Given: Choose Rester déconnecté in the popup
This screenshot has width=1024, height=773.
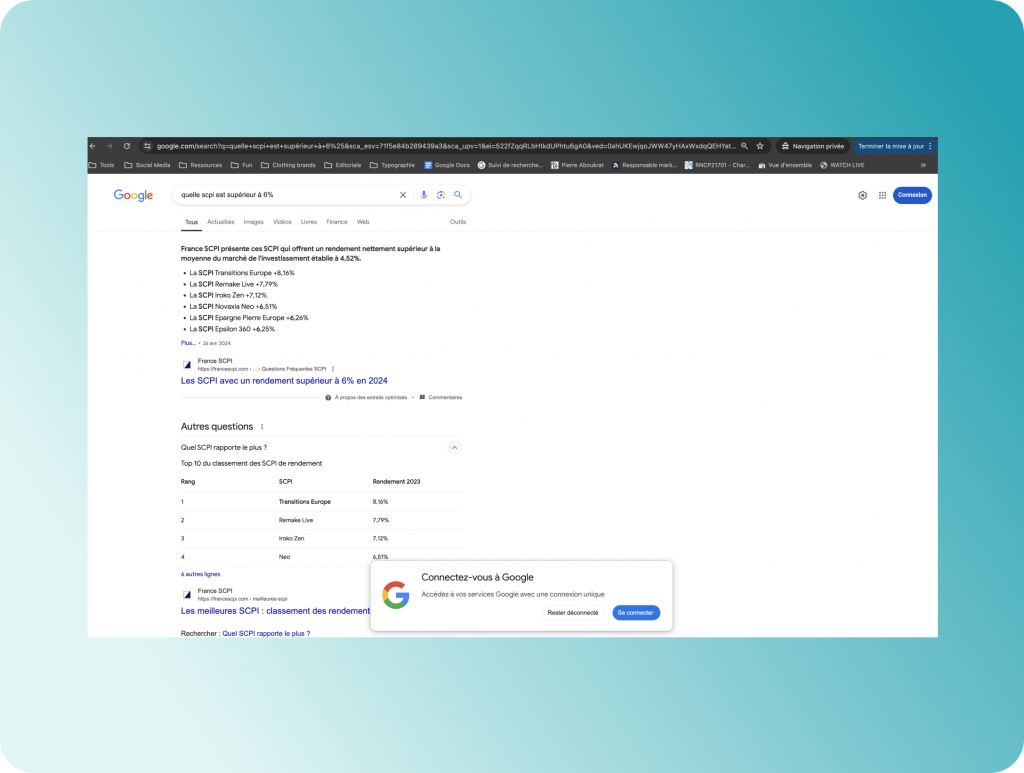Looking at the screenshot, I should pos(573,612).
